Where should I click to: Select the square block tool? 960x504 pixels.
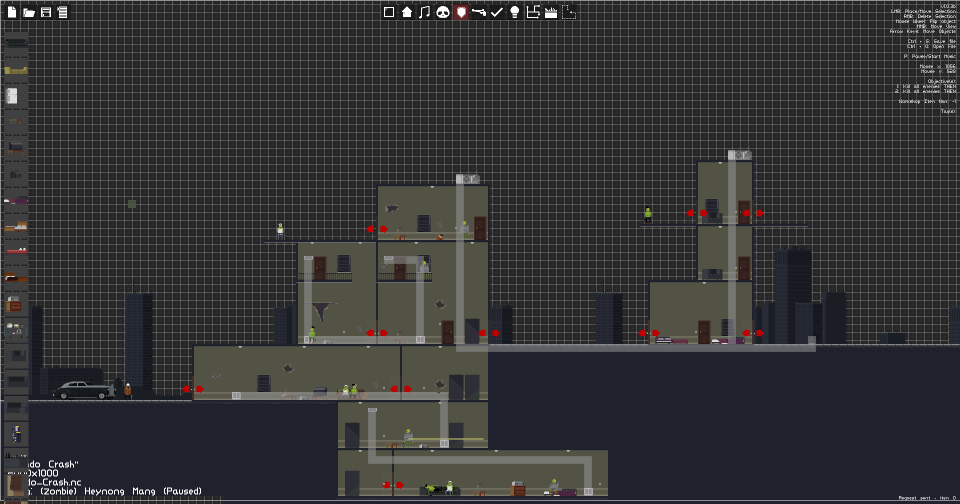click(389, 12)
